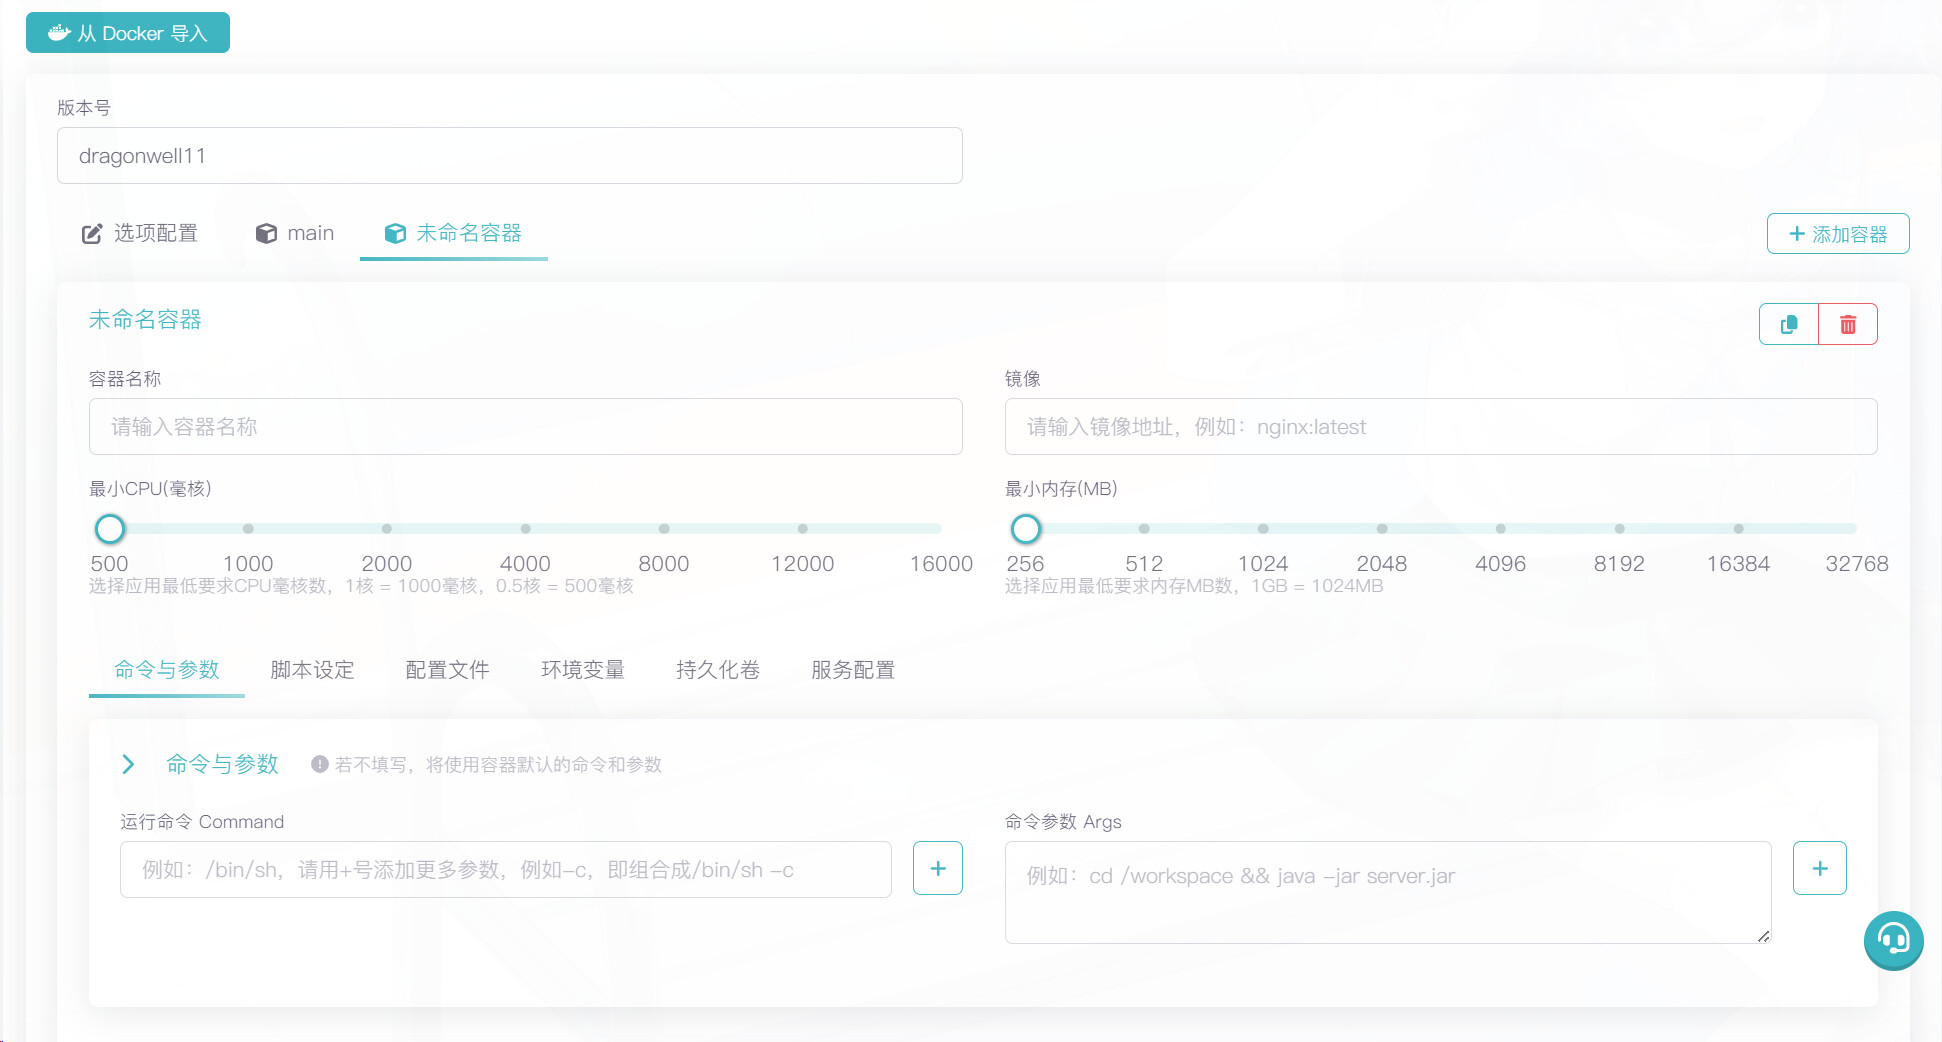Click the 添加容器 button
This screenshot has width=1942, height=1042.
1838,234
